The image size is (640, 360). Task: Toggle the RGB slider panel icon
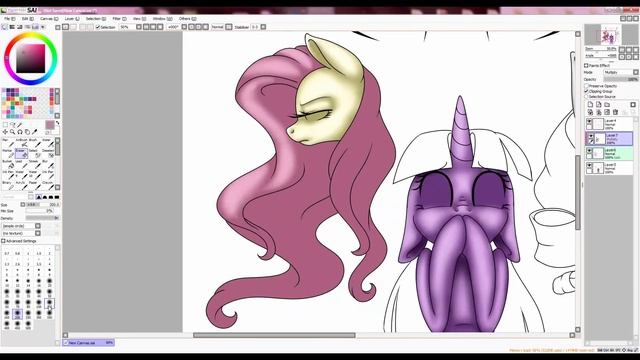(12, 27)
